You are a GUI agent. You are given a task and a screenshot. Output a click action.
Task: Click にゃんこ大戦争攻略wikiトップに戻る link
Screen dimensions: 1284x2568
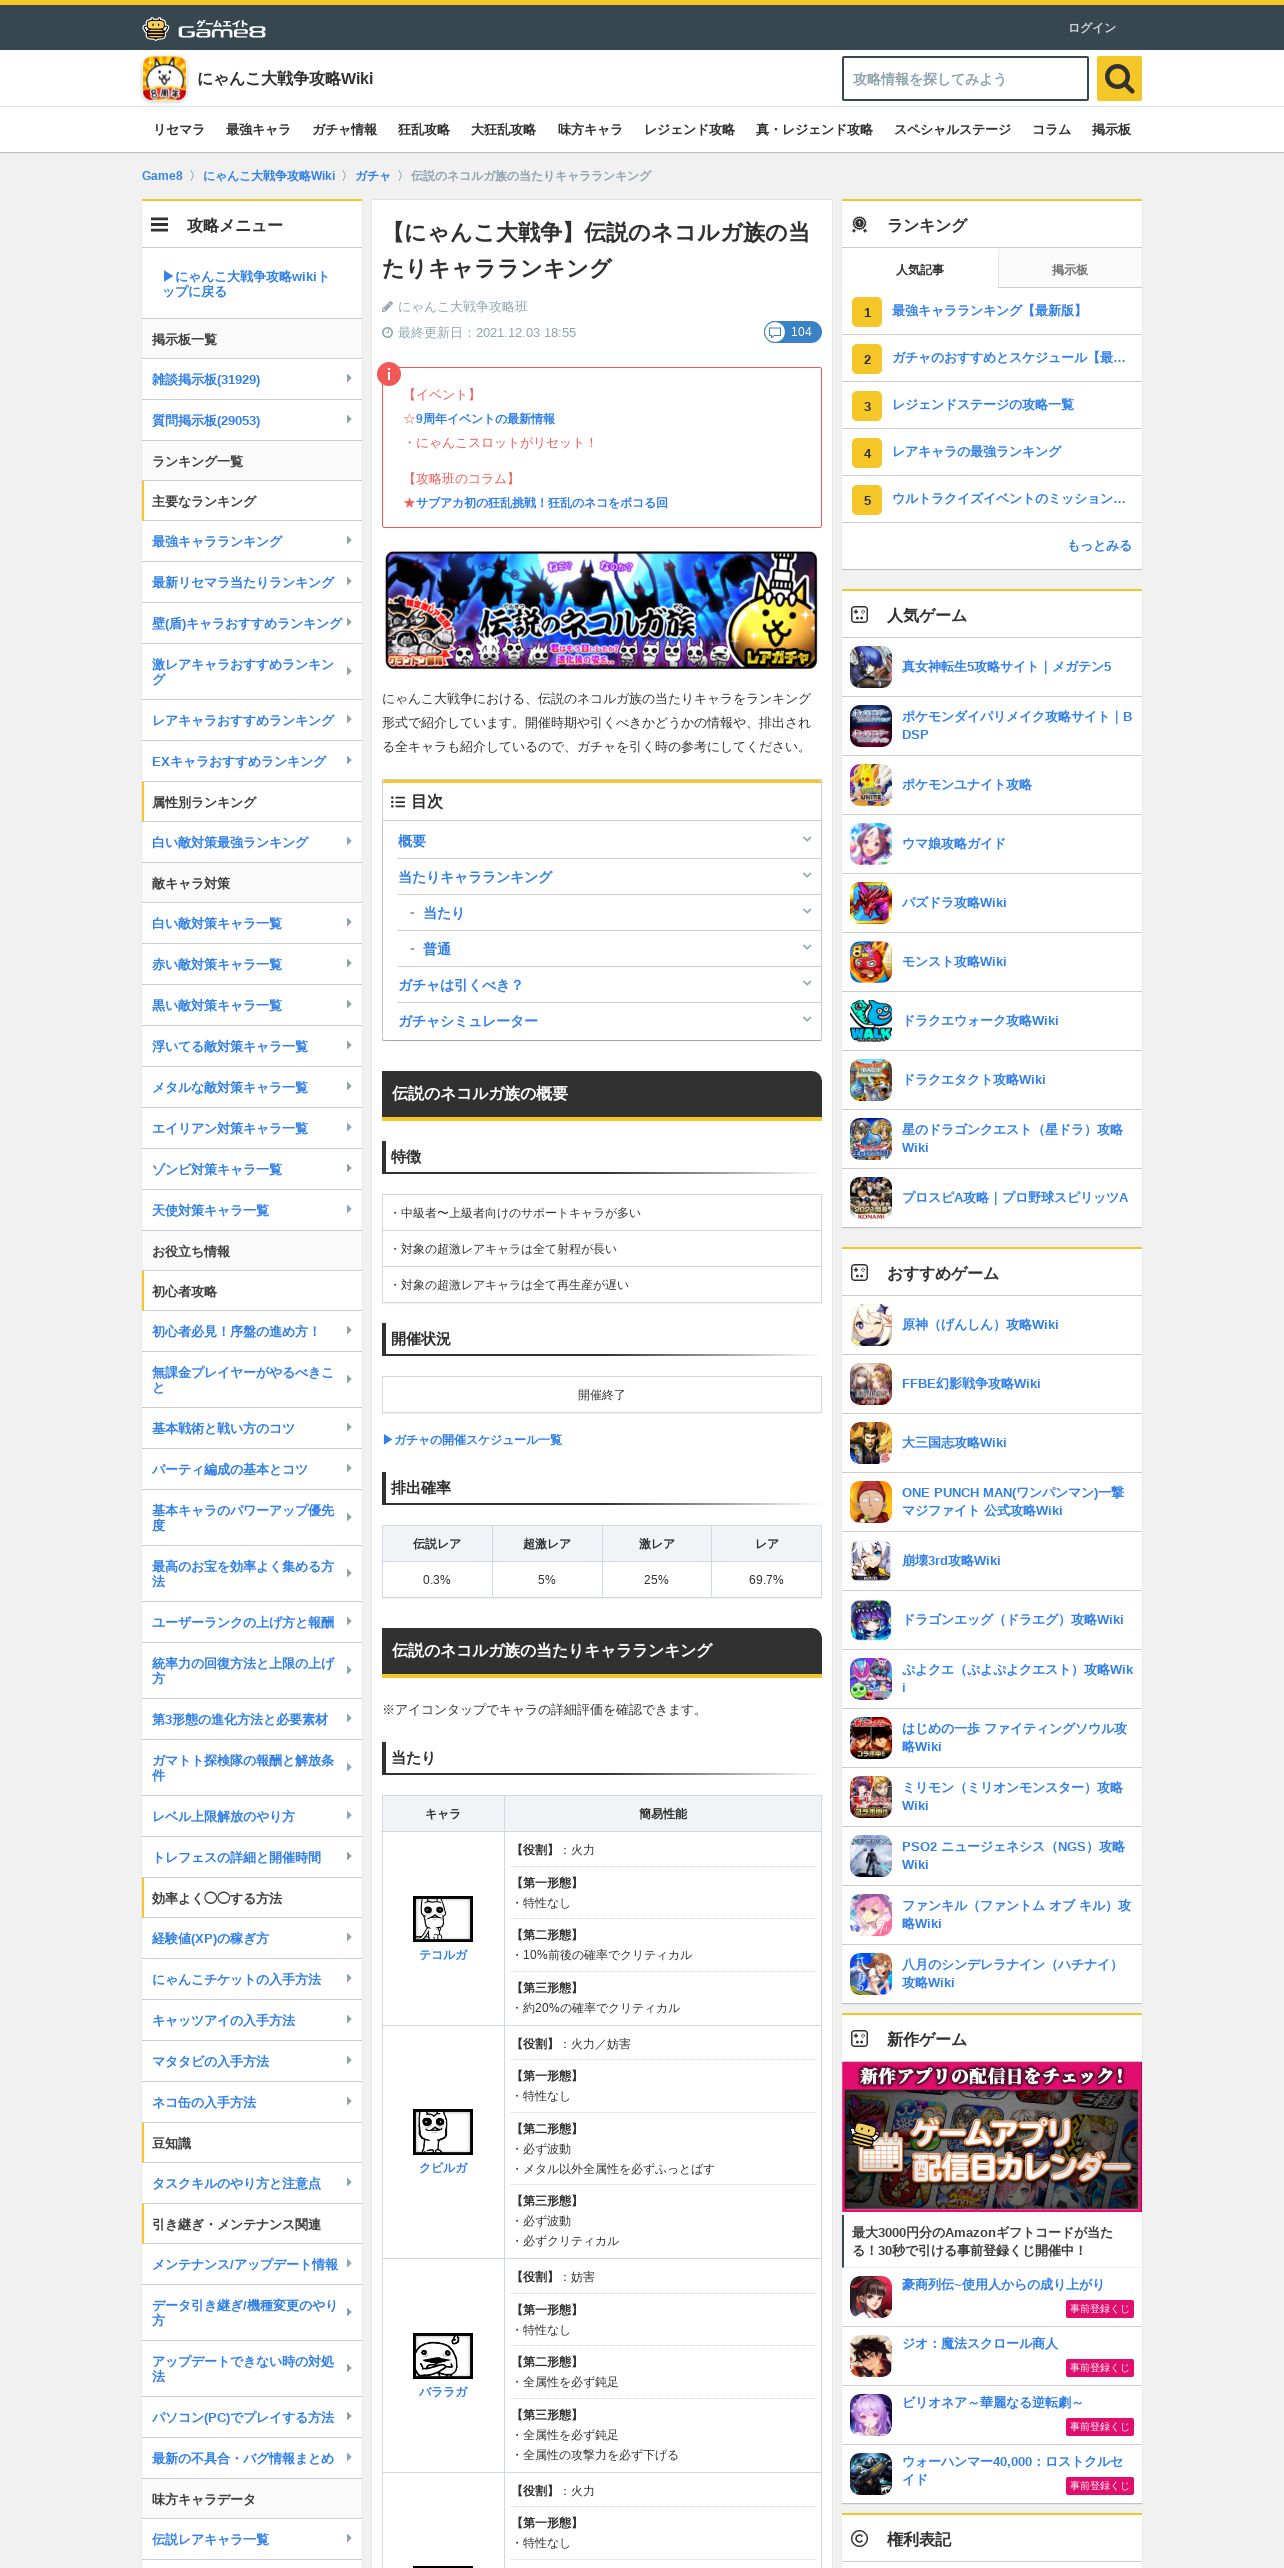[x=245, y=284]
